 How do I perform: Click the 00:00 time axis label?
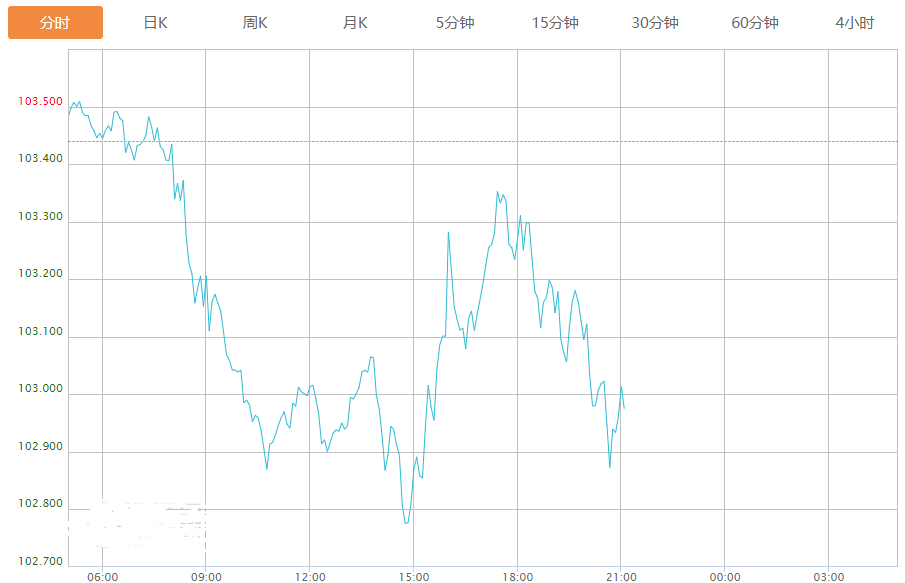click(725, 576)
